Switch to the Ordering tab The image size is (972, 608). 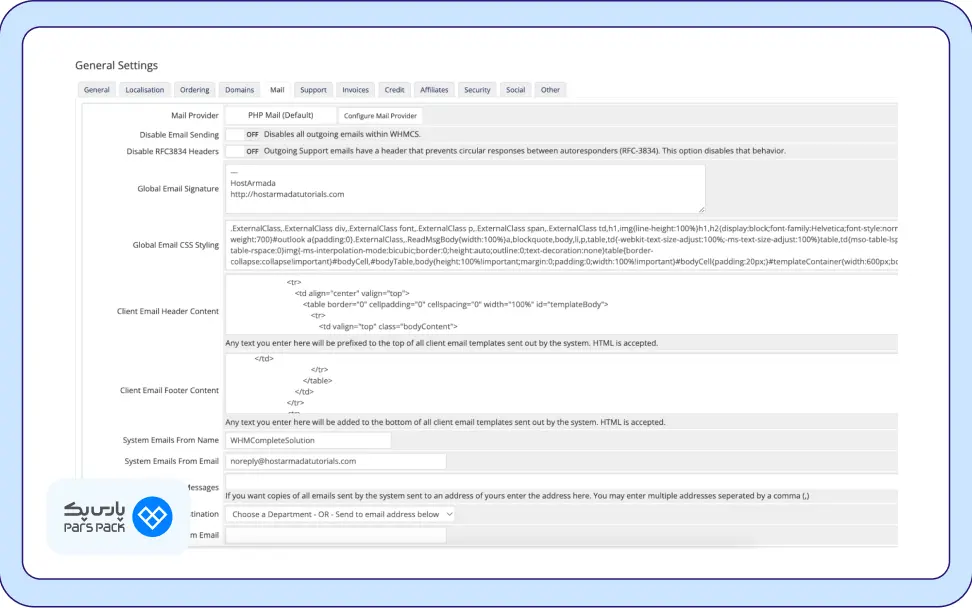[195, 90]
